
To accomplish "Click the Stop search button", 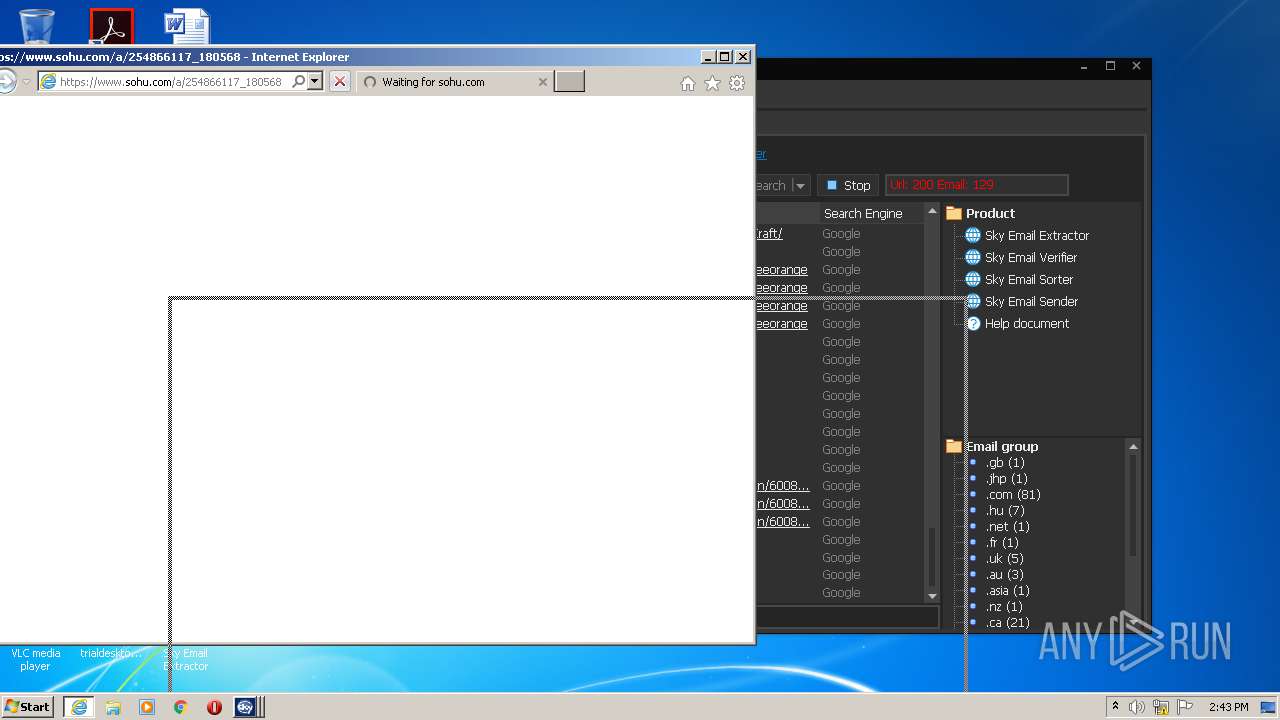I will point(848,185).
